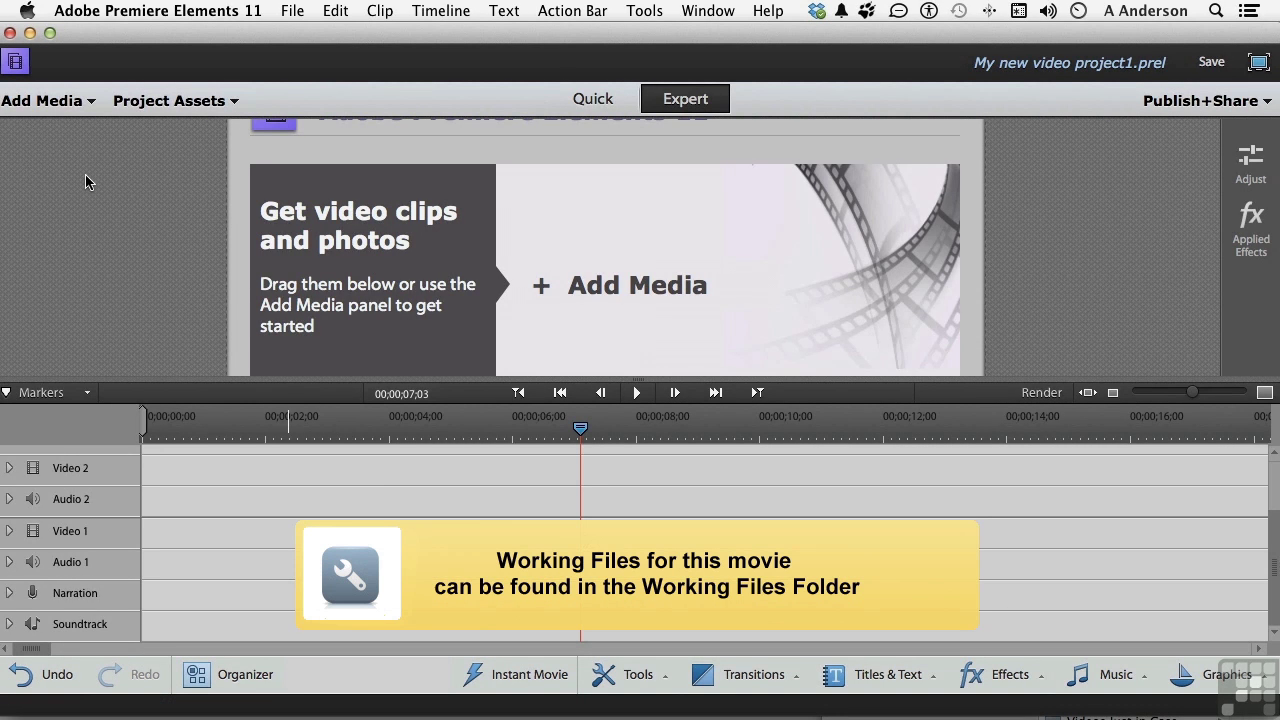
Task: Click the Undo arrow icon
Action: [x=21, y=675]
